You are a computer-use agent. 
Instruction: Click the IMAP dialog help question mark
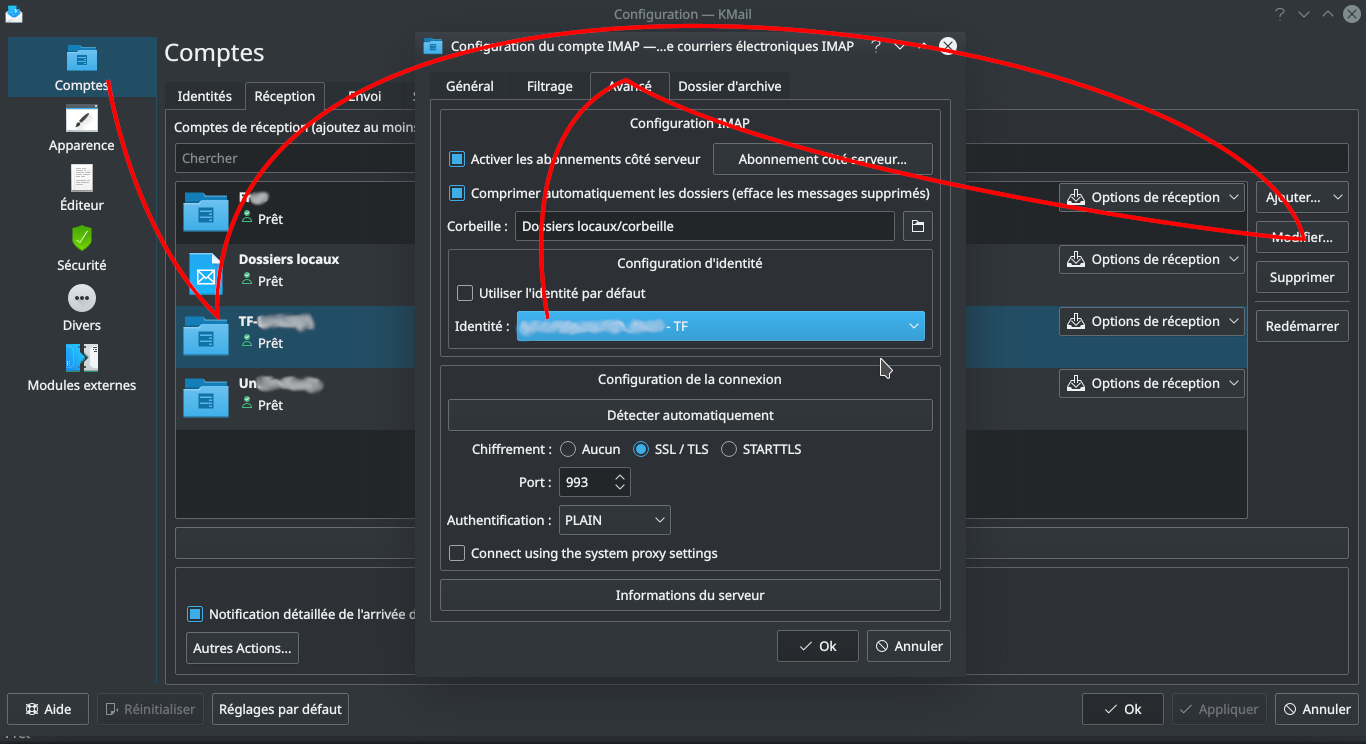(876, 46)
